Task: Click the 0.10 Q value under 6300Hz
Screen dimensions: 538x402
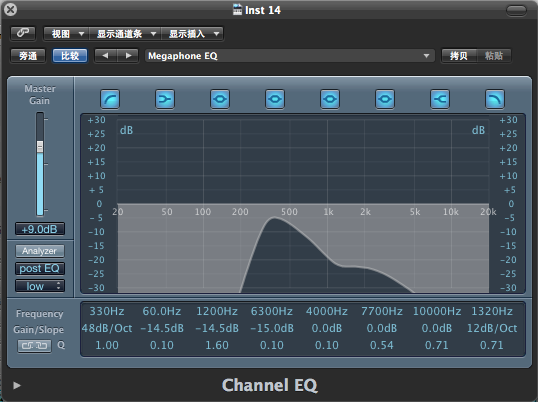Action: pyautogui.click(x=272, y=345)
